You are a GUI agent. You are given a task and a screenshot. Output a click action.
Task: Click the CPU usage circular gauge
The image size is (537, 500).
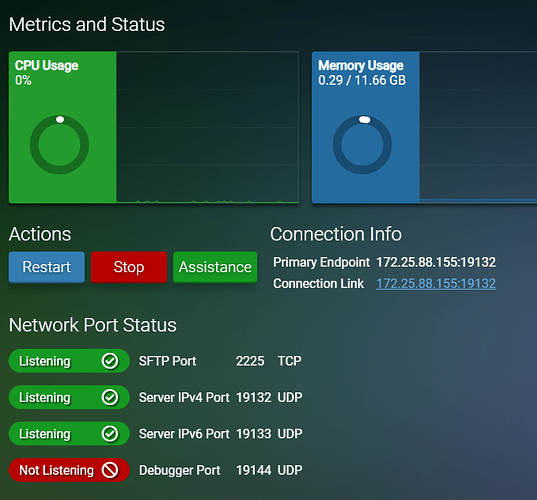point(59,145)
